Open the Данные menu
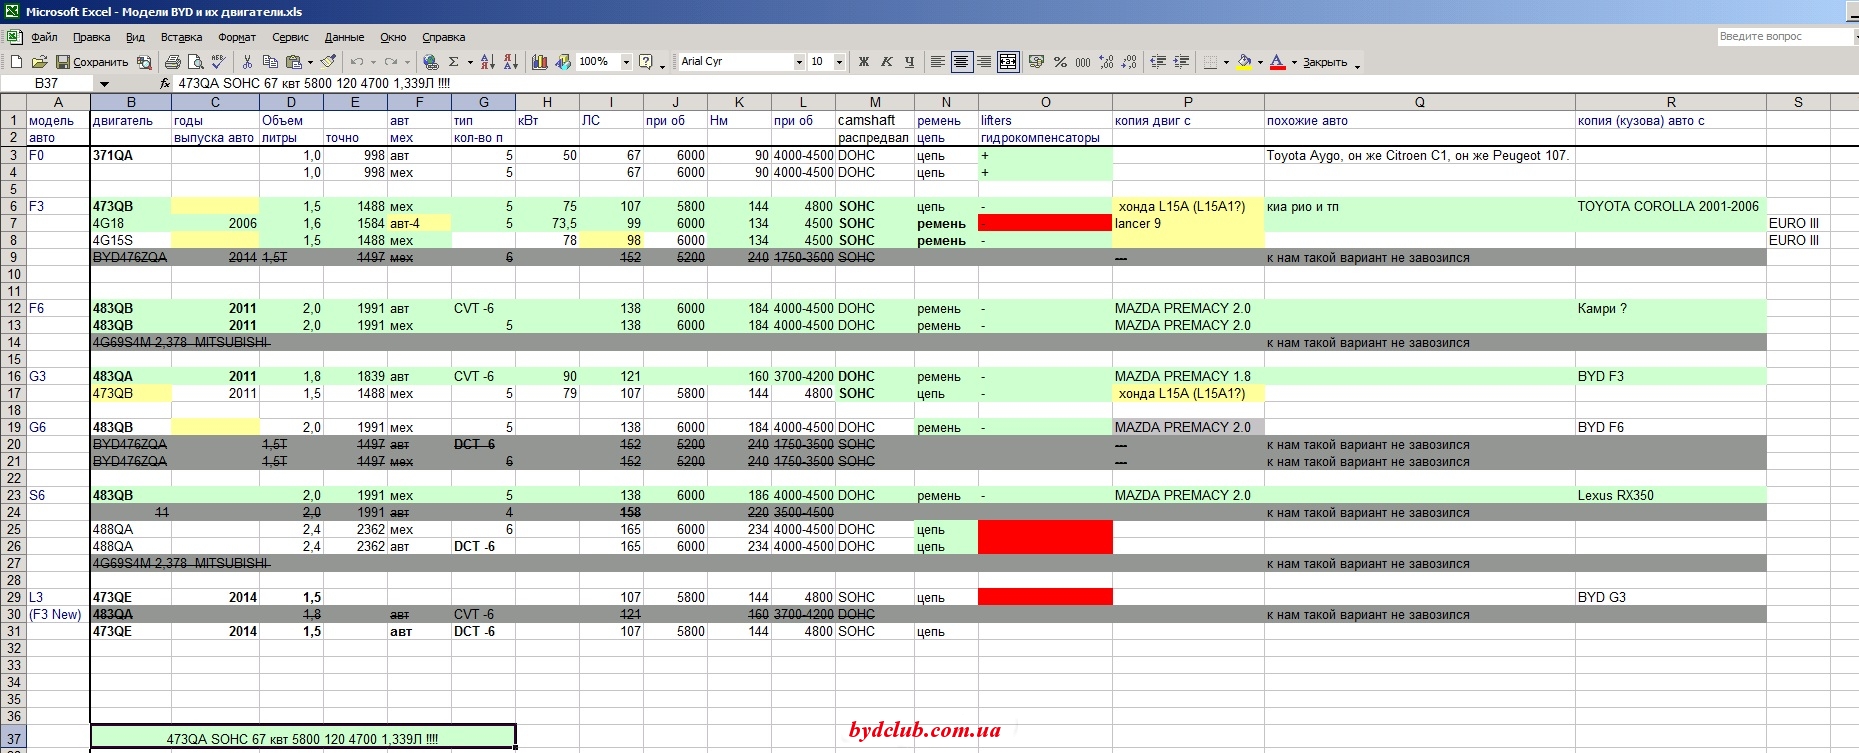Viewport: 1859px width, 753px height. [x=344, y=37]
